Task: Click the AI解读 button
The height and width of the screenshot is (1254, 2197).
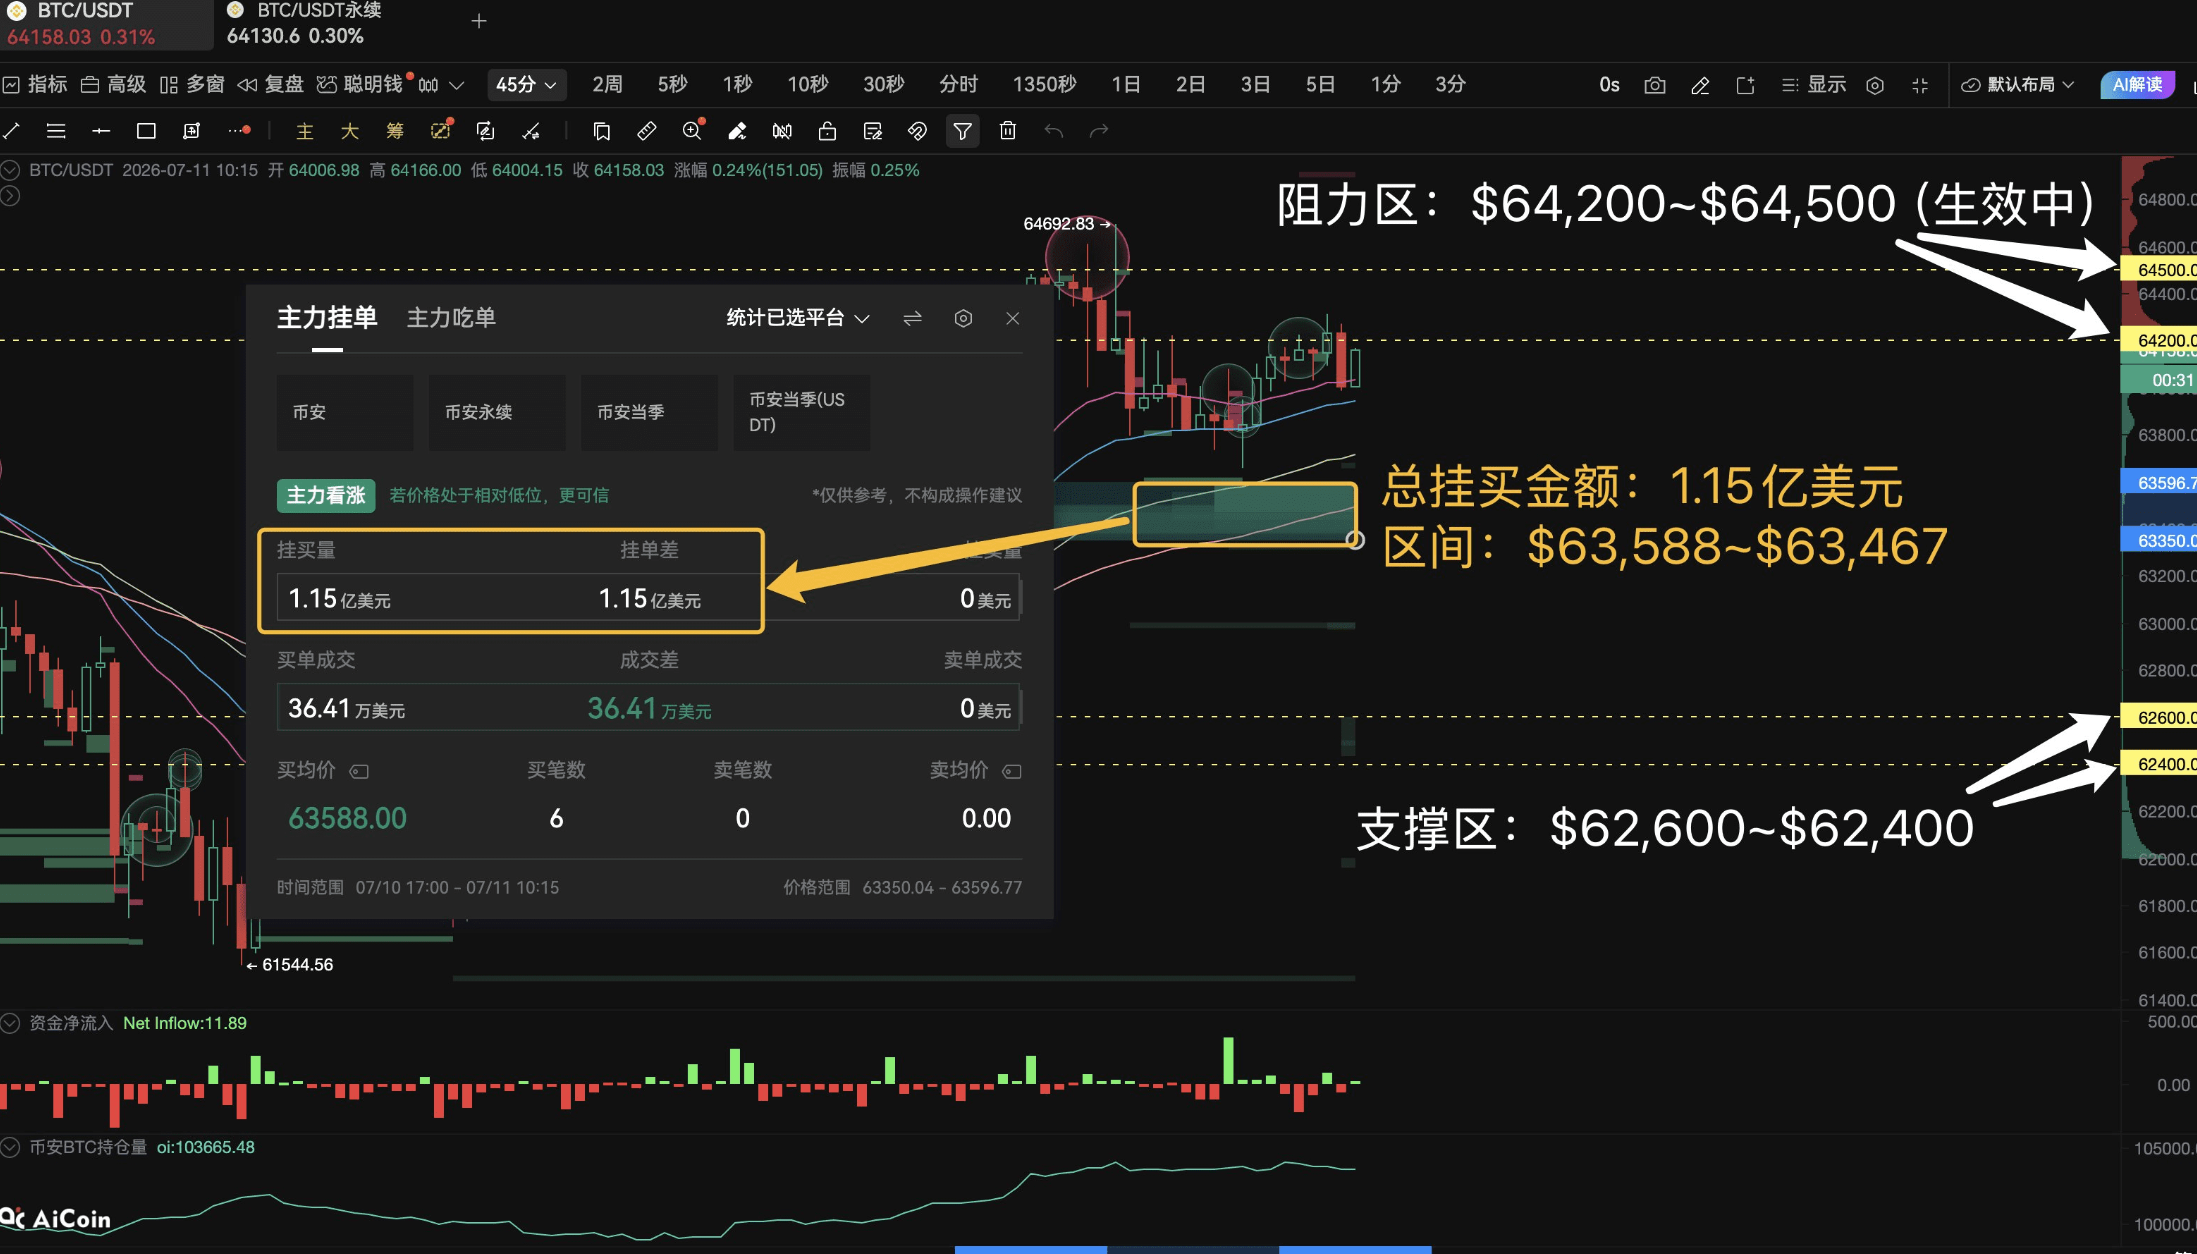Action: (x=2138, y=85)
